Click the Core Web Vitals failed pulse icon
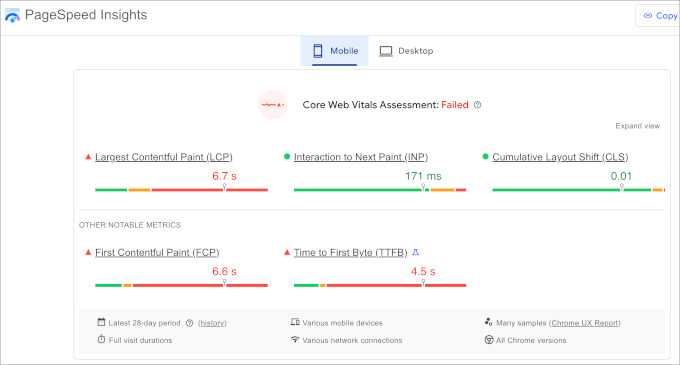This screenshot has height=365, width=680. 273,104
